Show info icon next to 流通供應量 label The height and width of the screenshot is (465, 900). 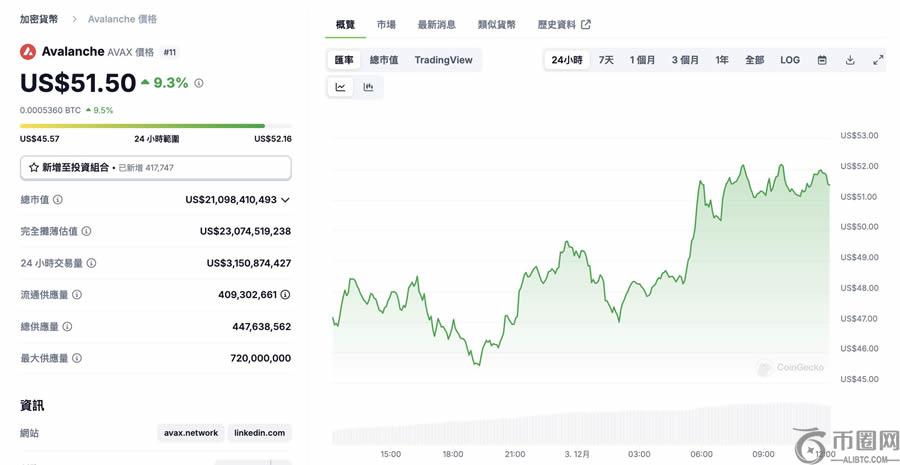[x=77, y=294]
